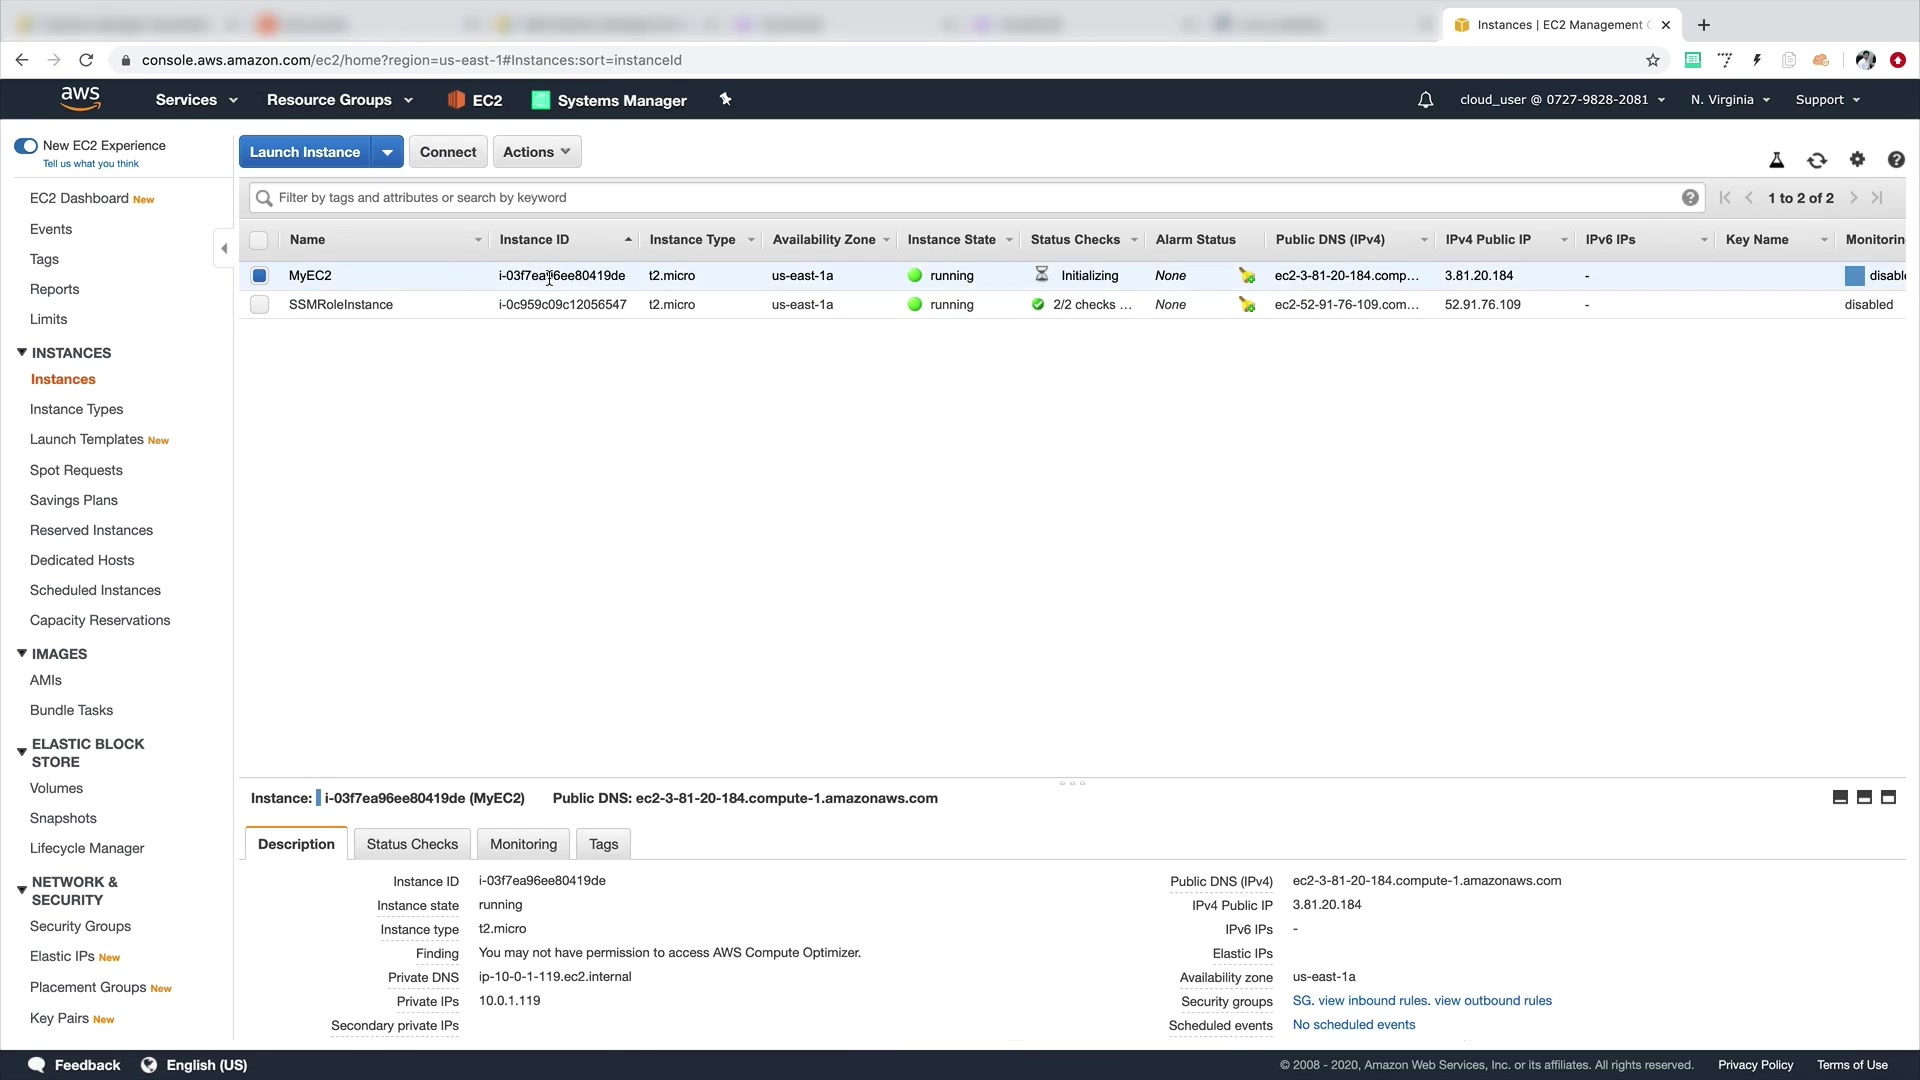The image size is (1920, 1080).
Task: Open the Monitoring tab
Action: (x=523, y=844)
